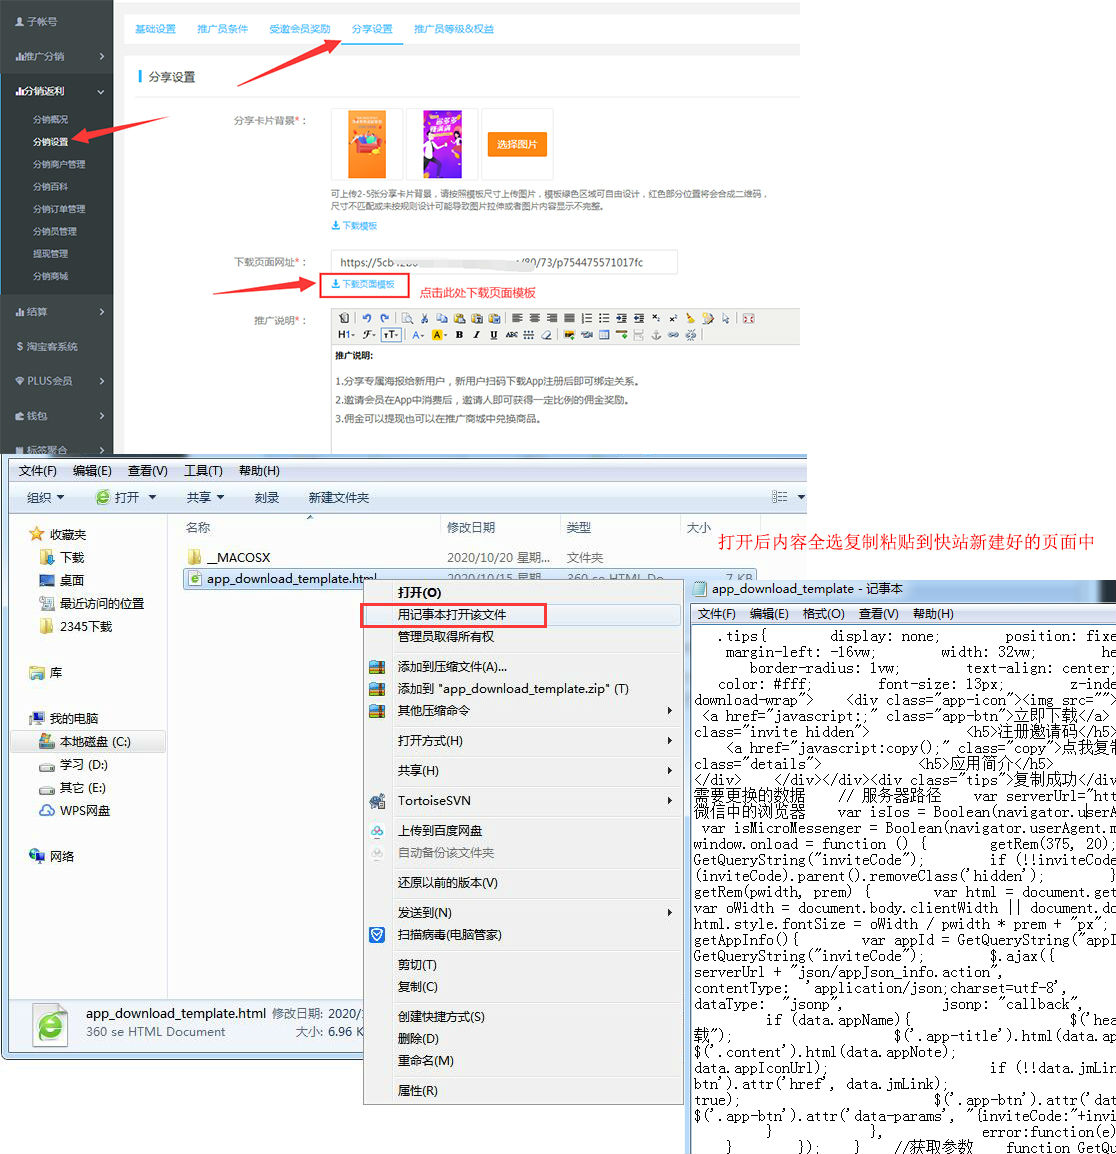
Task: Click the undo icon in editor toolbar
Action: click(x=367, y=318)
